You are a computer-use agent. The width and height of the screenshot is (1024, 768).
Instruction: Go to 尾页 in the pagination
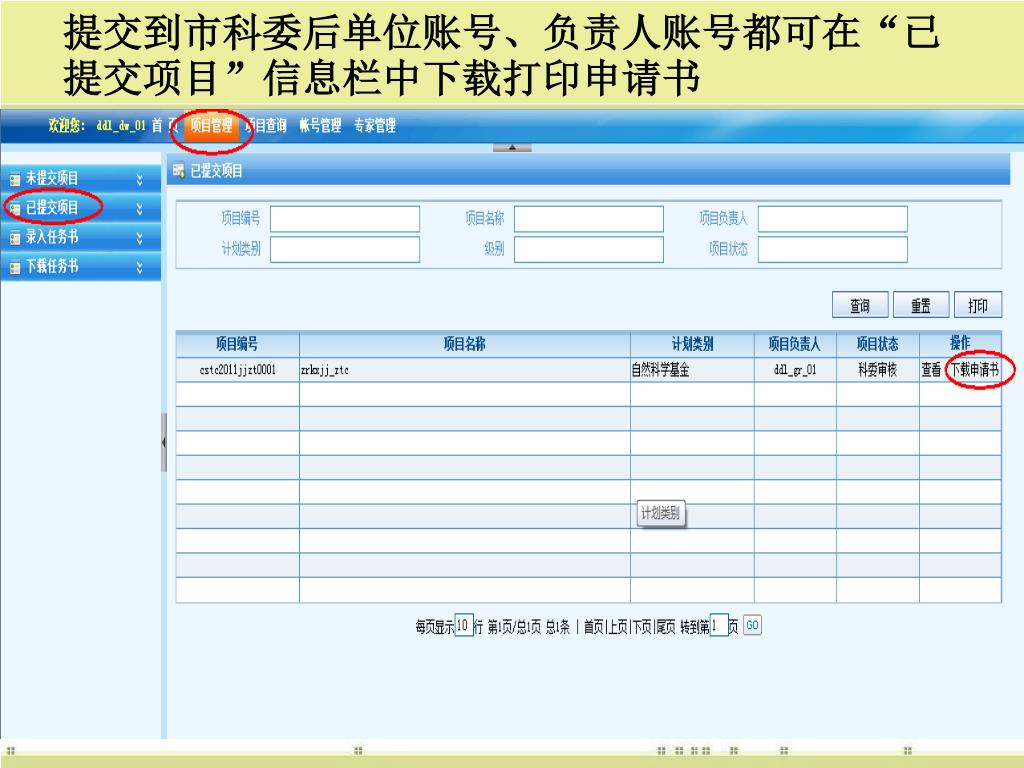pos(665,627)
